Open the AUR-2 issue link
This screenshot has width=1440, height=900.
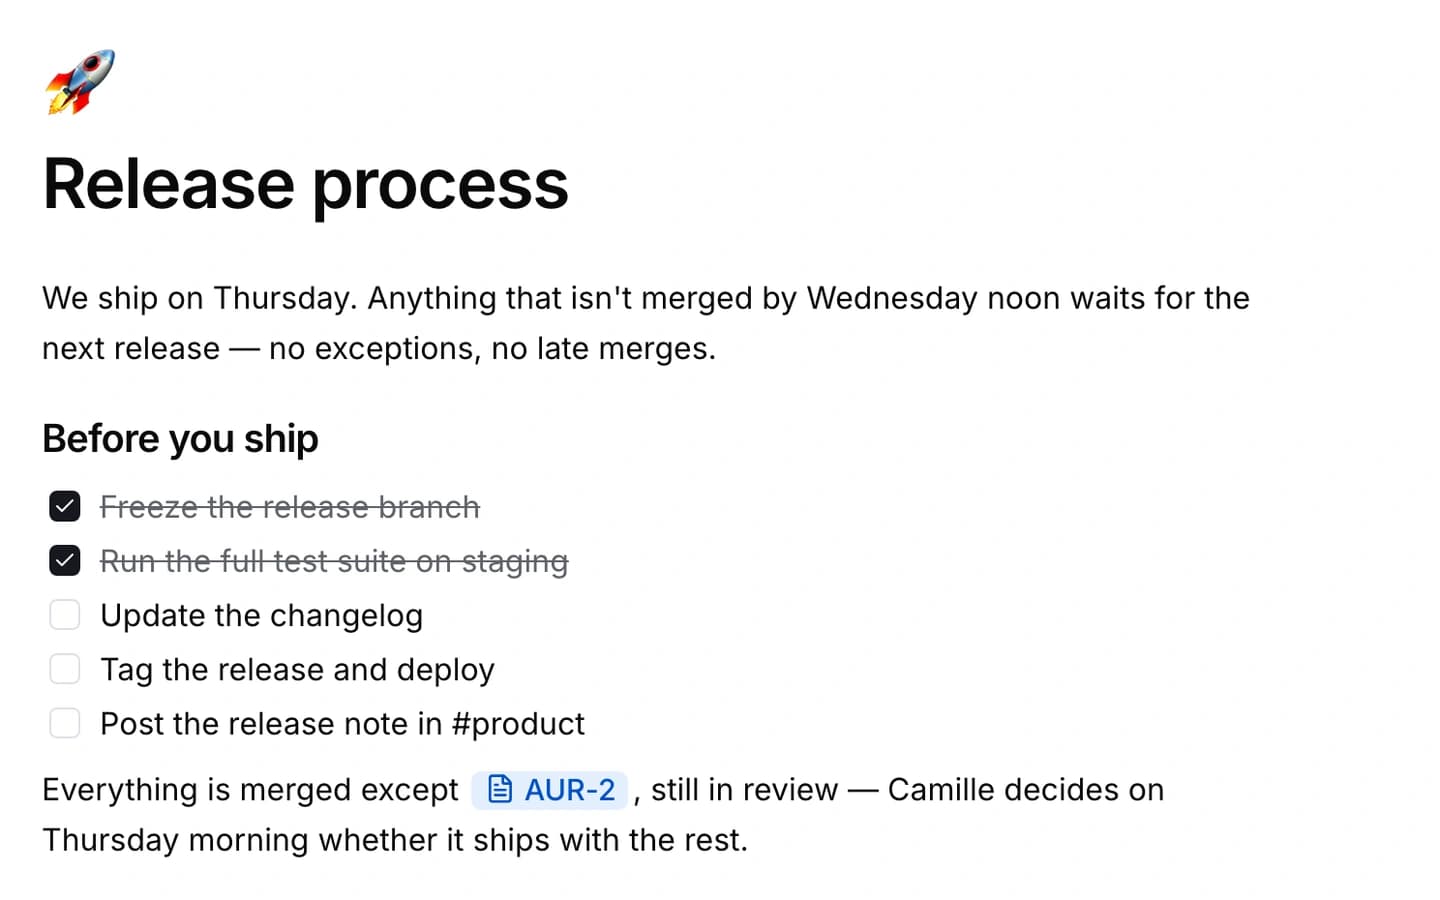(x=550, y=789)
